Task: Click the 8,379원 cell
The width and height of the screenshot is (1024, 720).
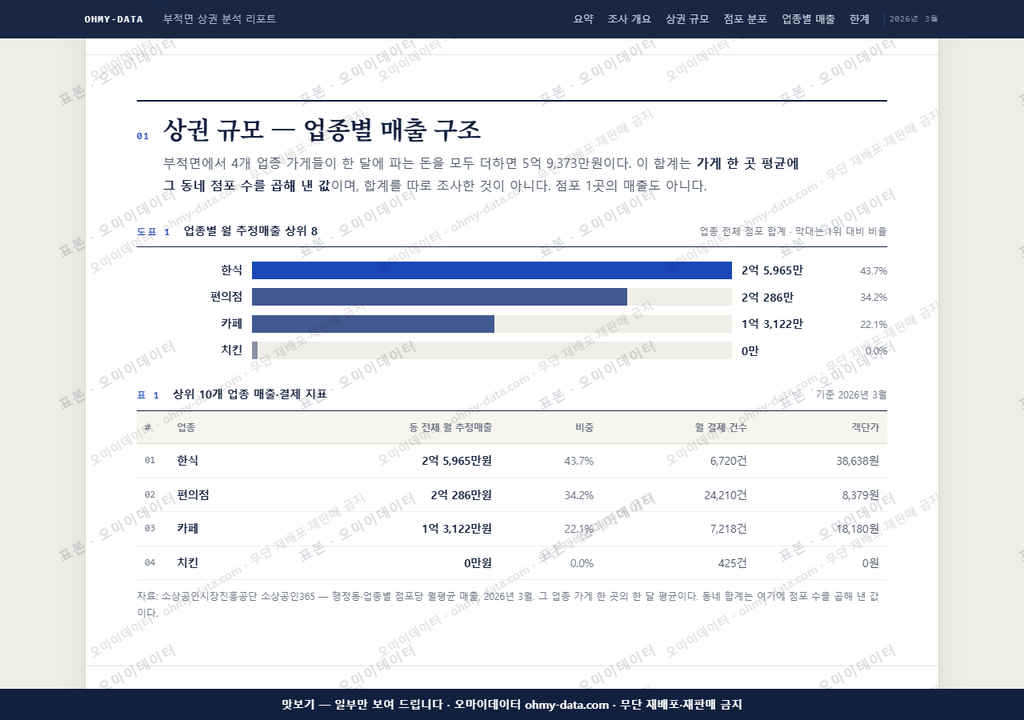Action: tap(860, 495)
